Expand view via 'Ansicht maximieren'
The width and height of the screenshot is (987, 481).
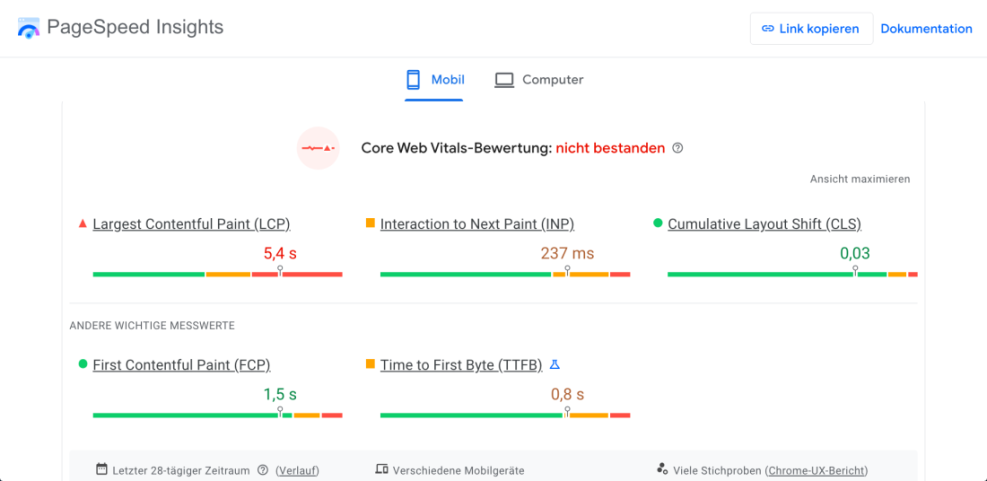point(860,179)
